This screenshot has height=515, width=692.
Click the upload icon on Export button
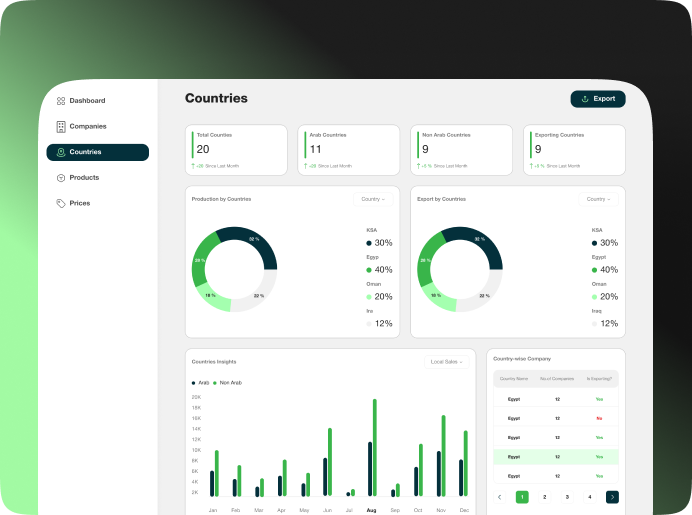tap(585, 99)
